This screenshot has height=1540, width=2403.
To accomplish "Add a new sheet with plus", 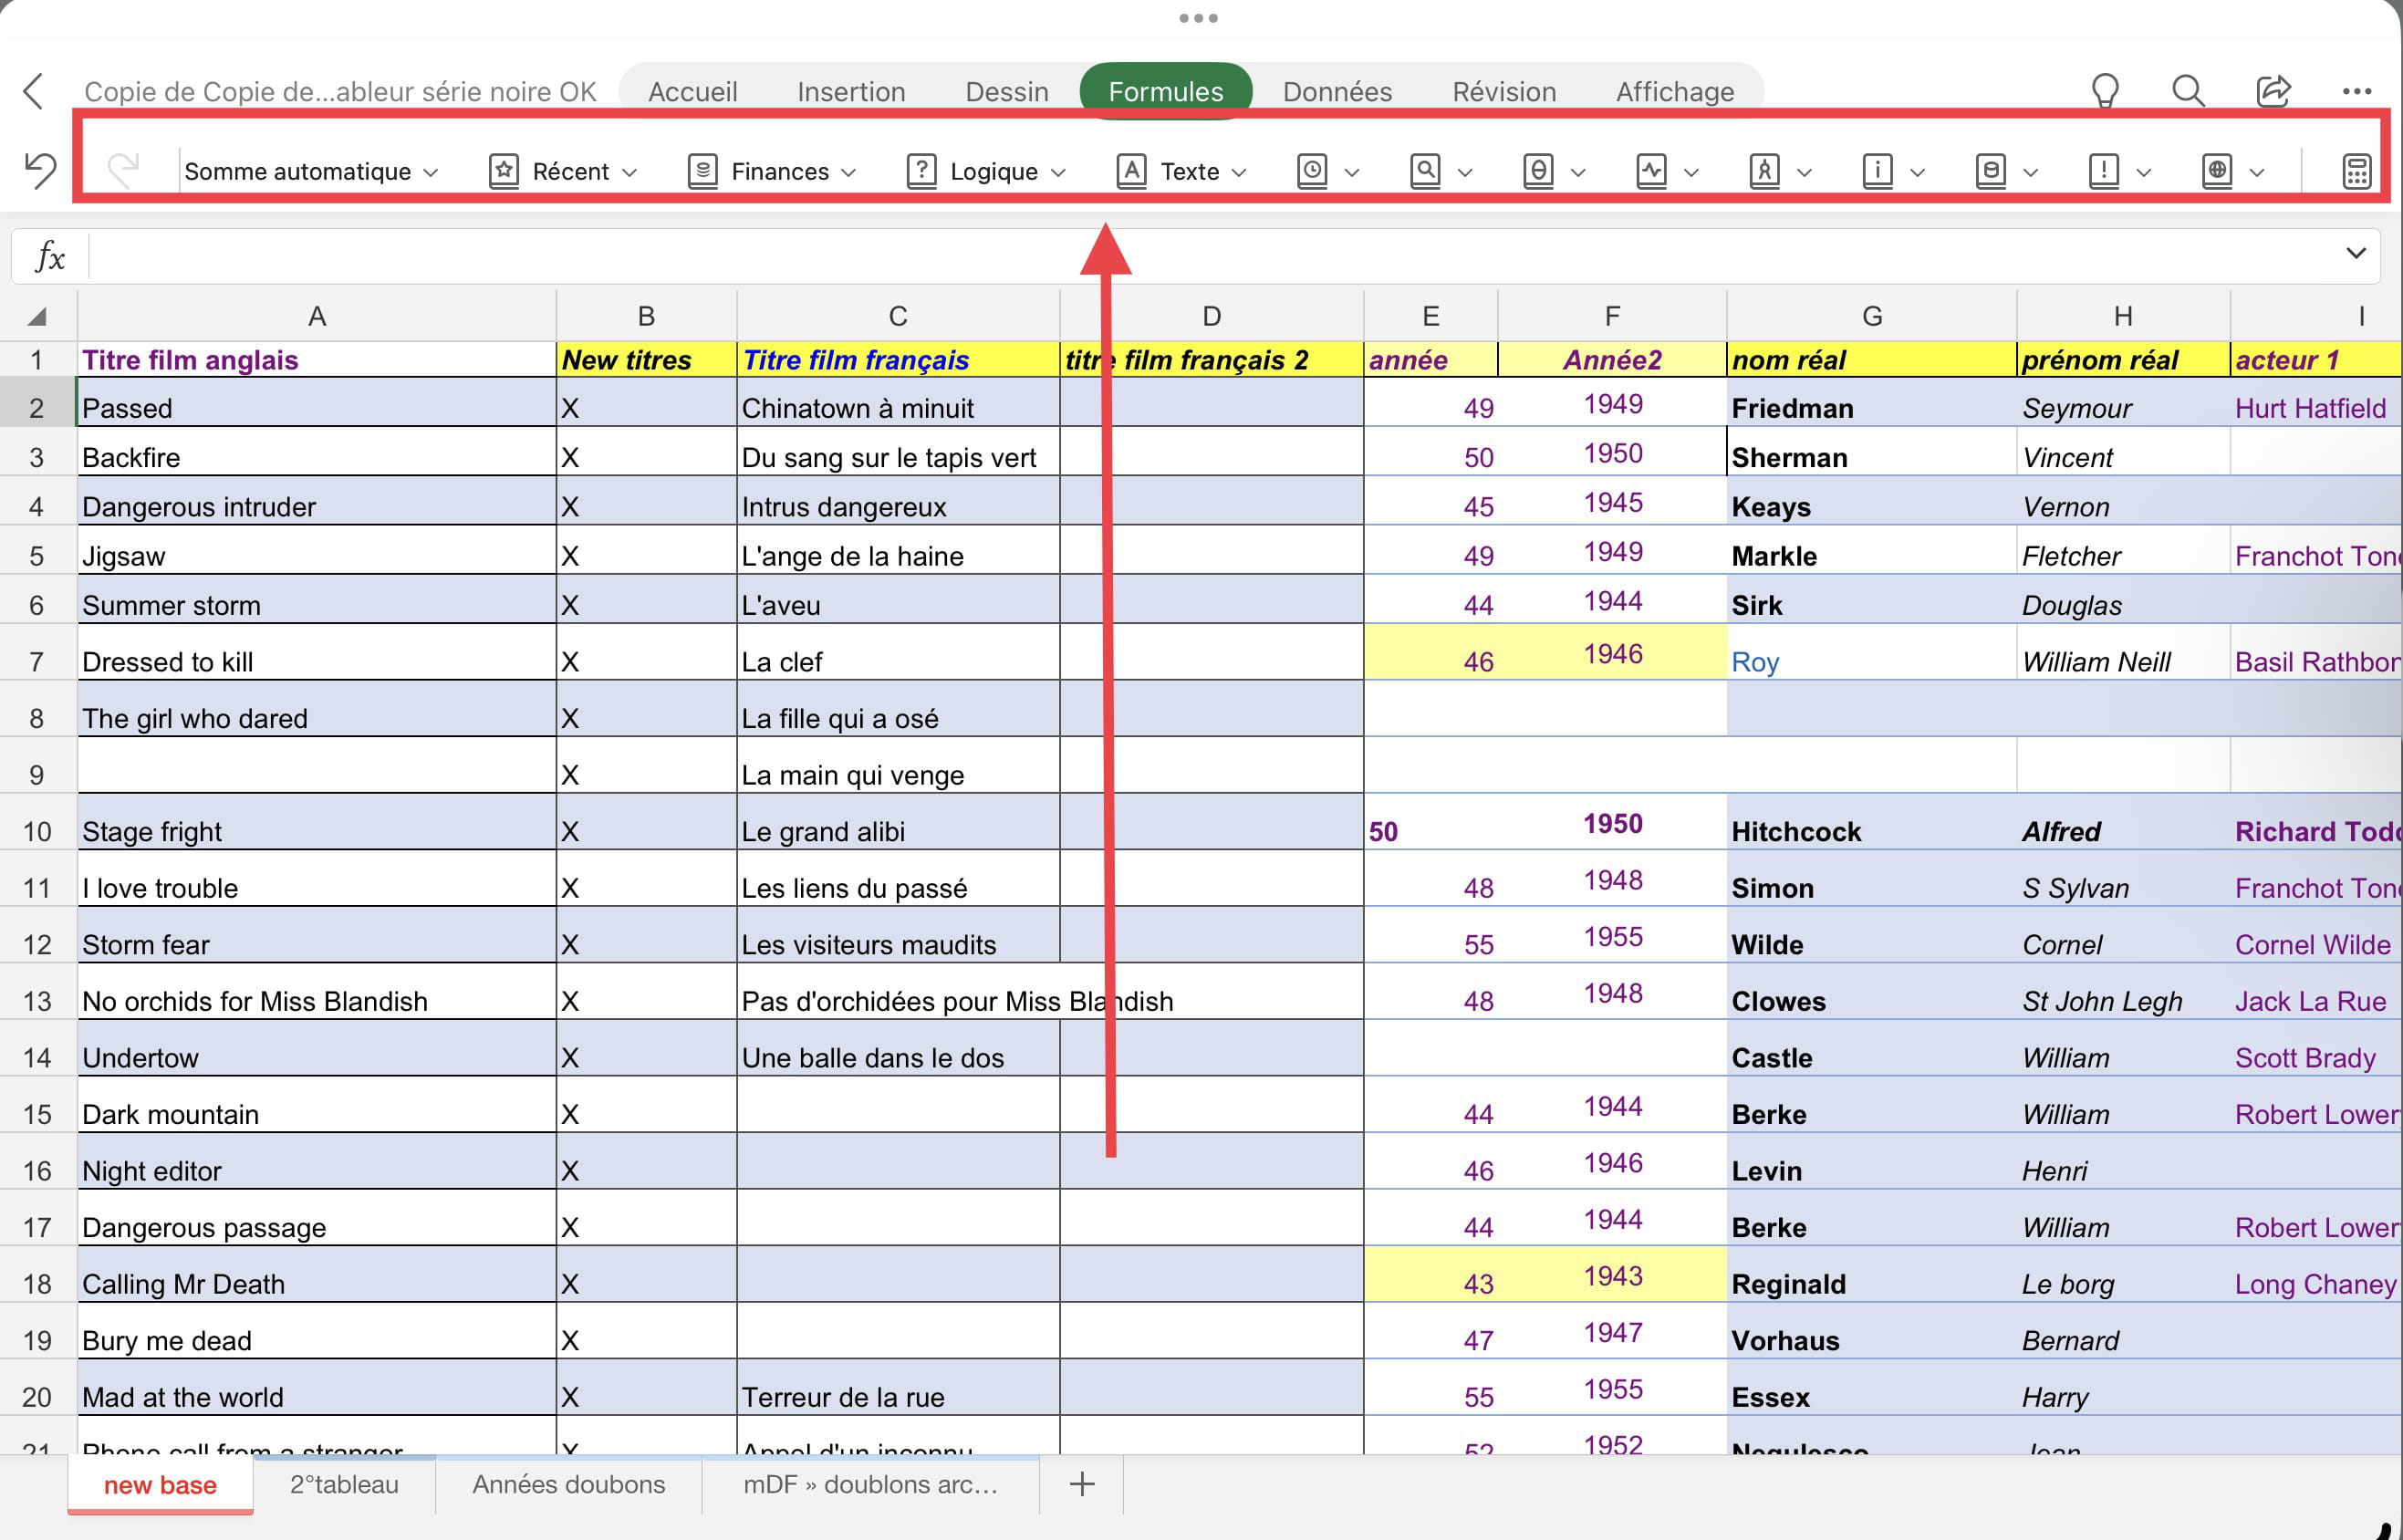I will (x=1081, y=1484).
